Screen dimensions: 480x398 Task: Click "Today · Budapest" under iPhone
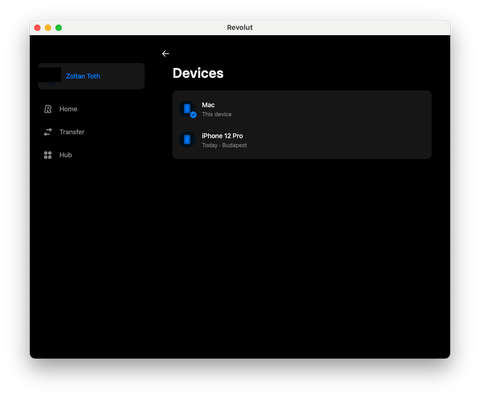tap(224, 145)
